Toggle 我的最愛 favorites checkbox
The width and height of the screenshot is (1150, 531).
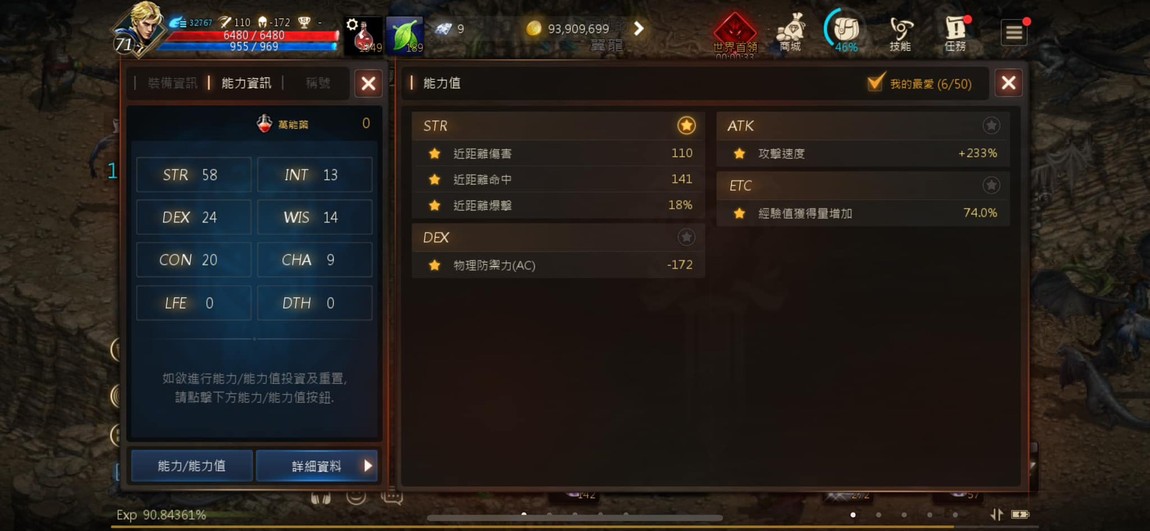pos(876,83)
